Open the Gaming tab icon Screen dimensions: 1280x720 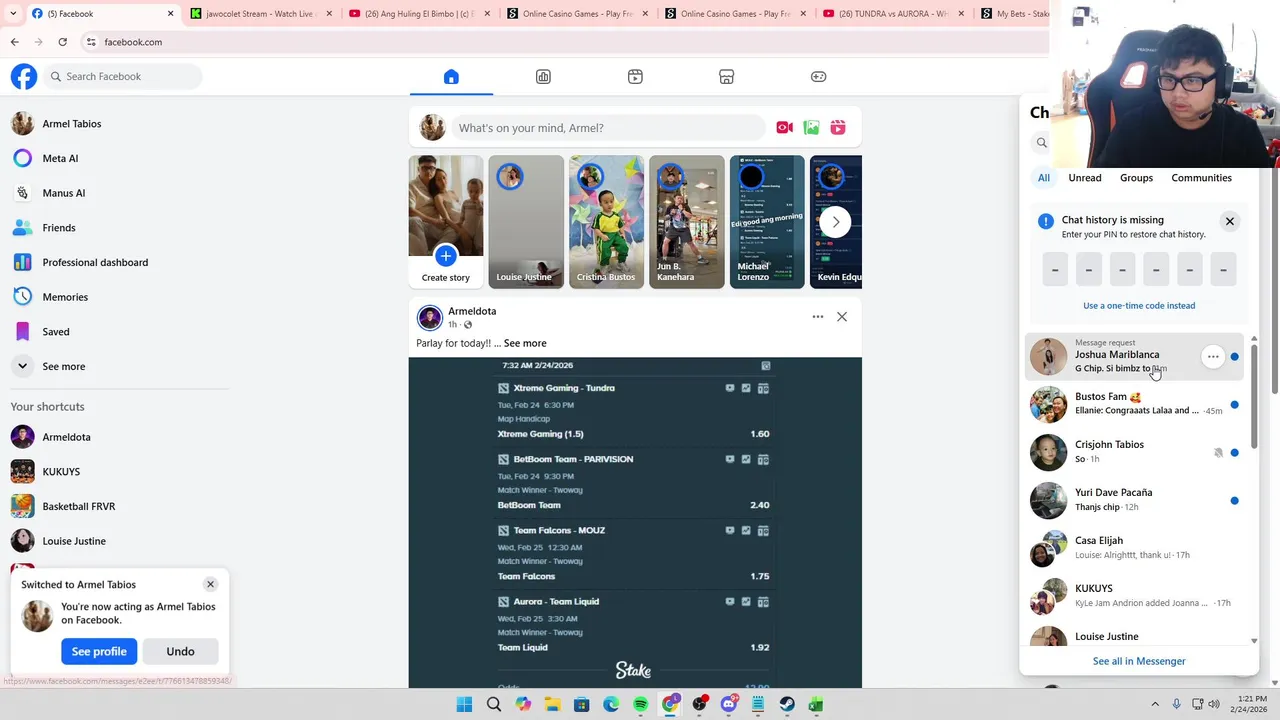(x=818, y=77)
